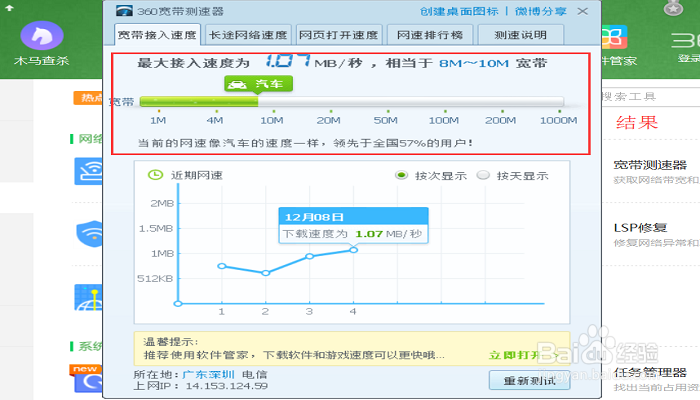Click the 重新测试 button
700x400 pixels.
(529, 380)
